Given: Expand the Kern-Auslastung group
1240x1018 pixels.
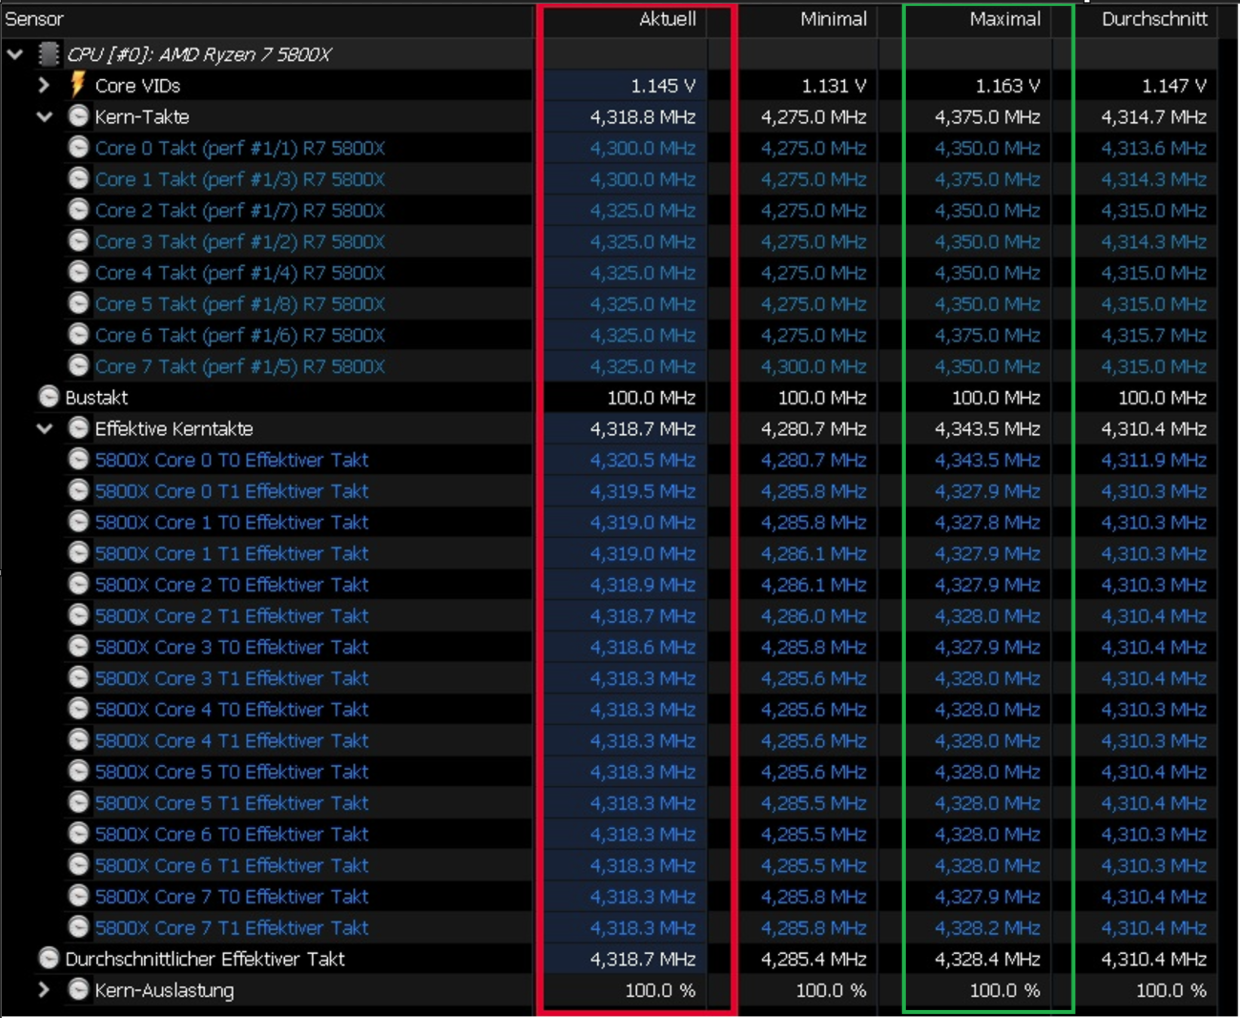Looking at the screenshot, I should tap(44, 990).
